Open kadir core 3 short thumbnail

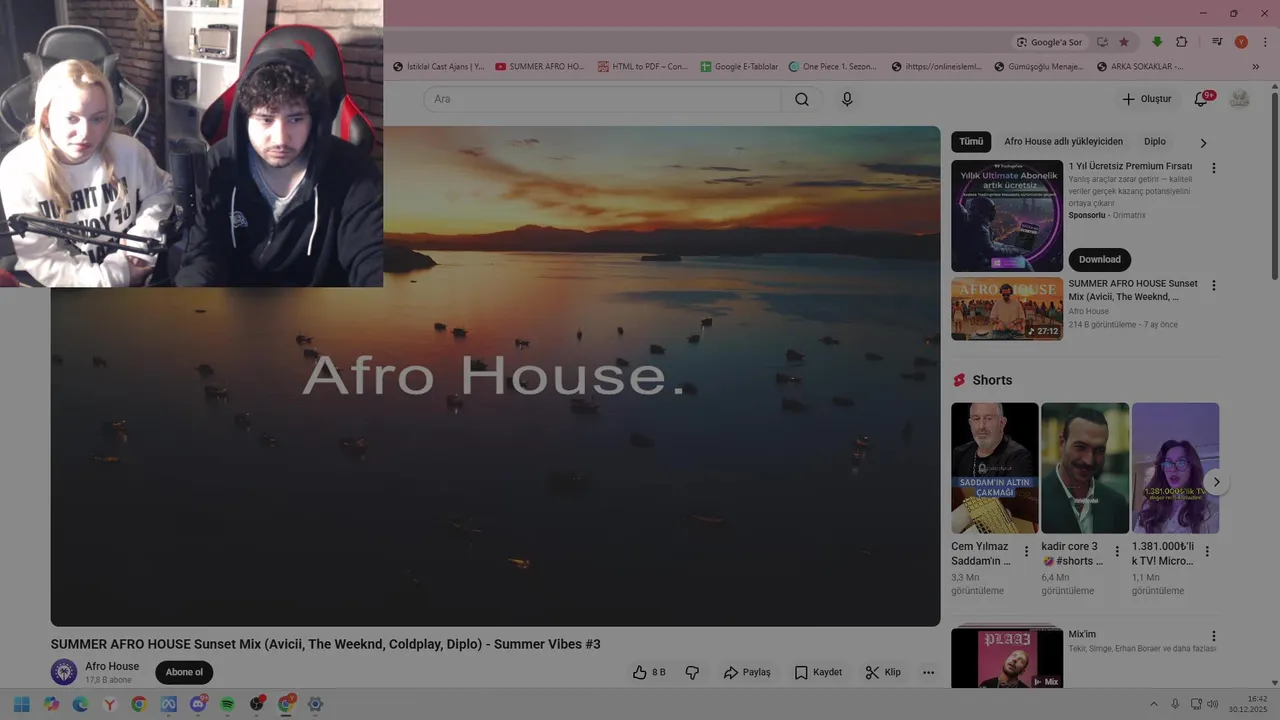click(x=1085, y=468)
